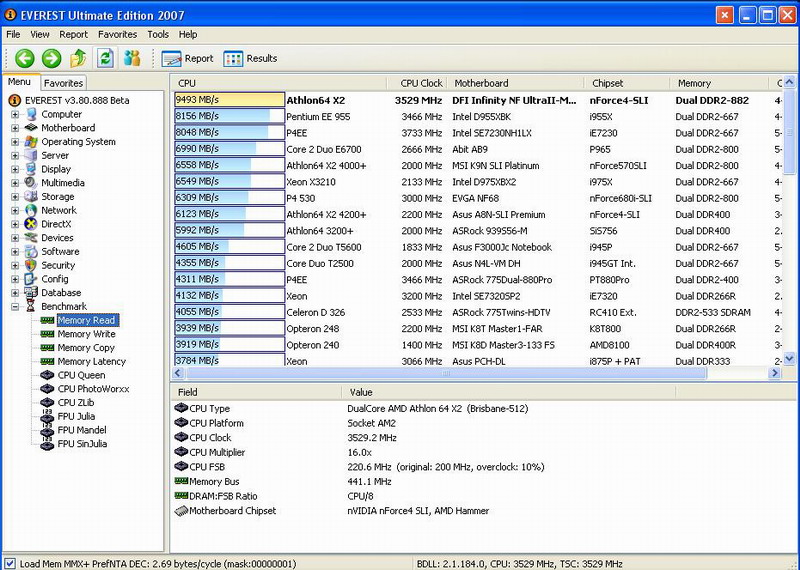Screen dimensions: 800x570
Task: Expand the Operating System tree node
Action: coord(15,142)
